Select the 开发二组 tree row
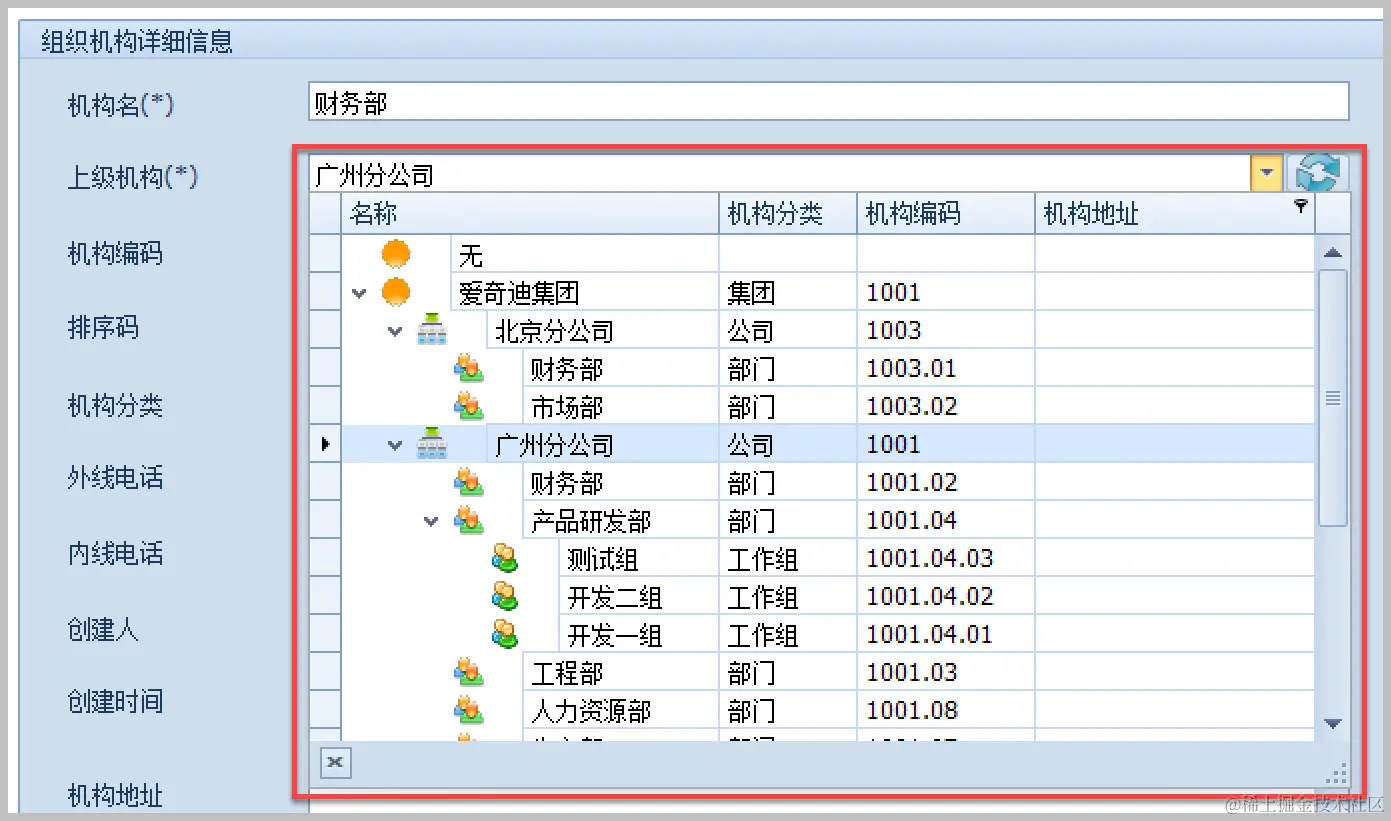This screenshot has height=821, width=1391. click(828, 596)
